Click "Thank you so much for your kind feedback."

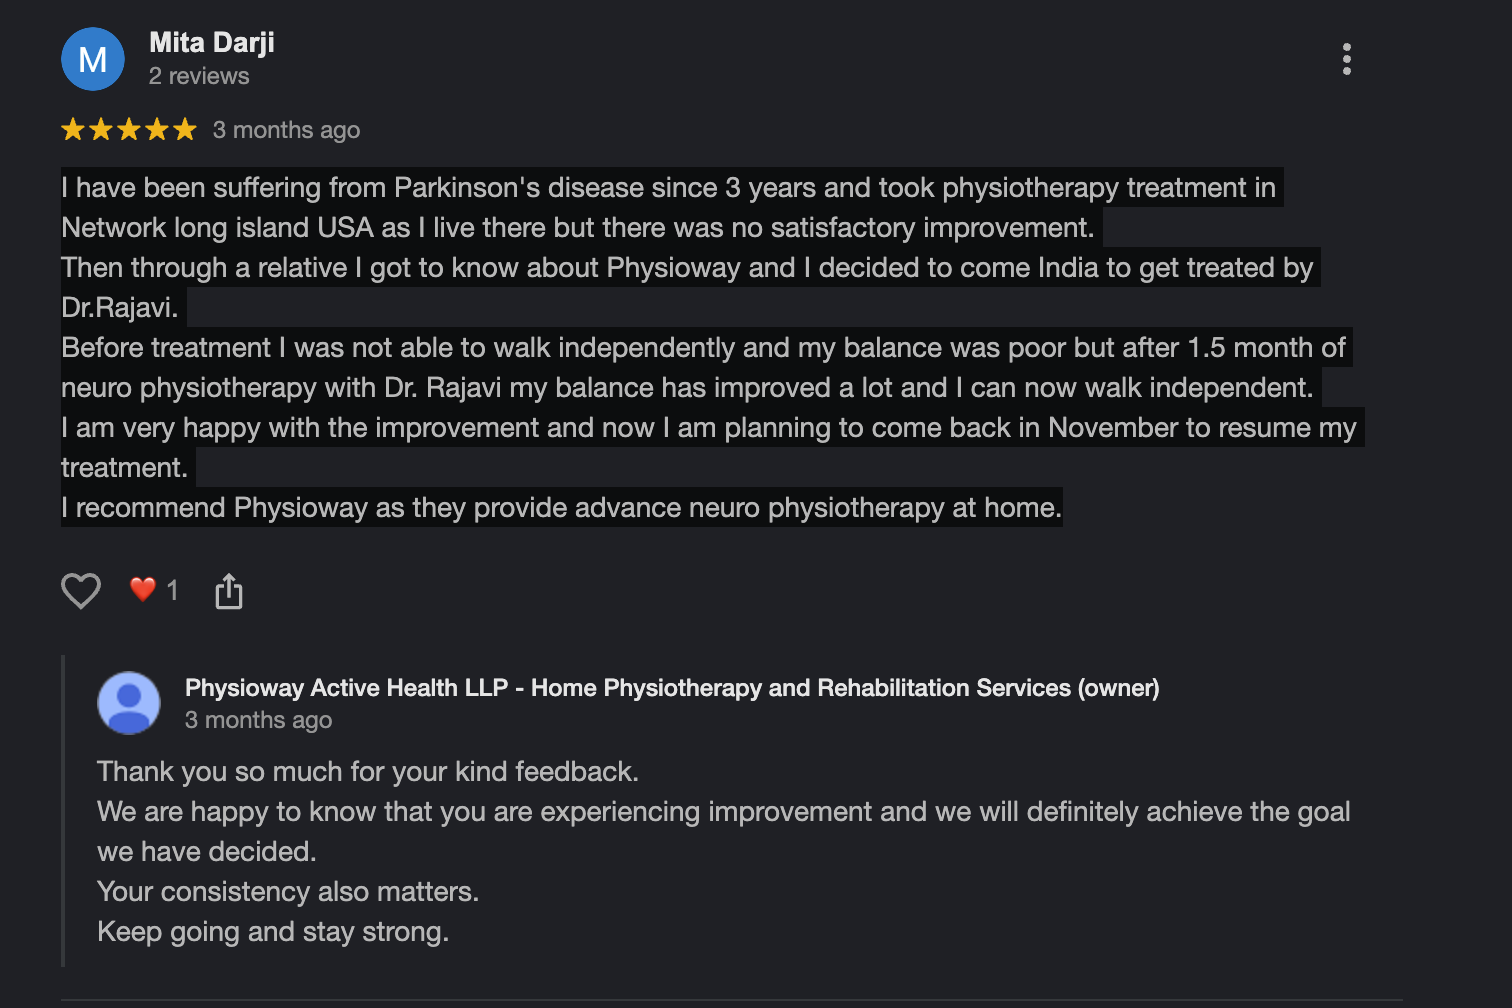point(368,772)
